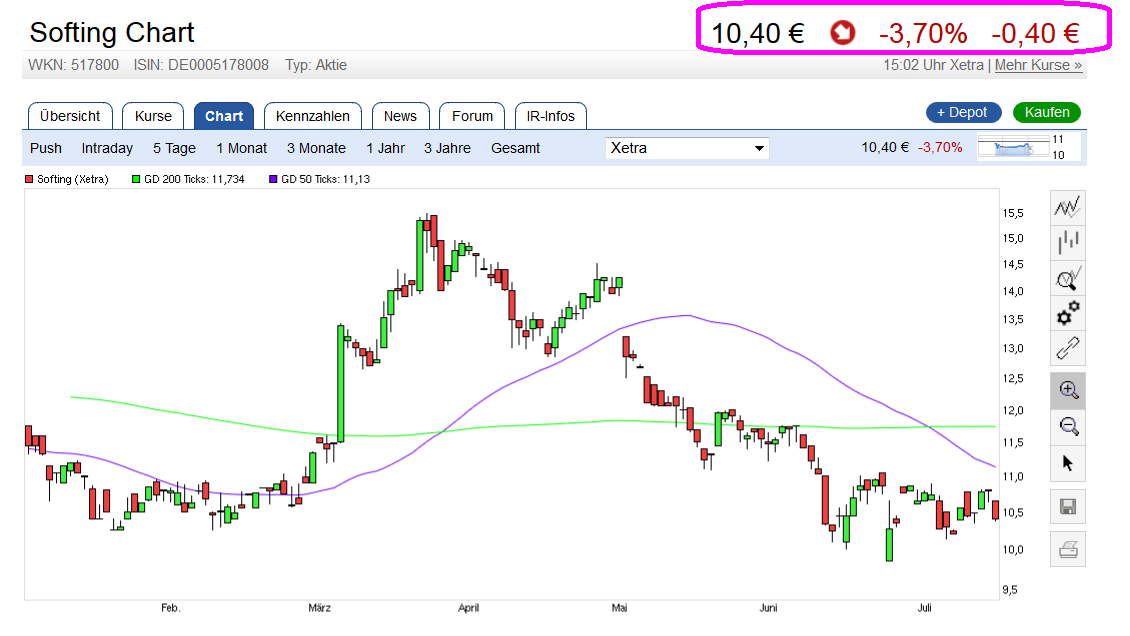Viewport: 1130px width, 636px height.
Task: Follow the Mehr Kurse link
Action: [1038, 65]
